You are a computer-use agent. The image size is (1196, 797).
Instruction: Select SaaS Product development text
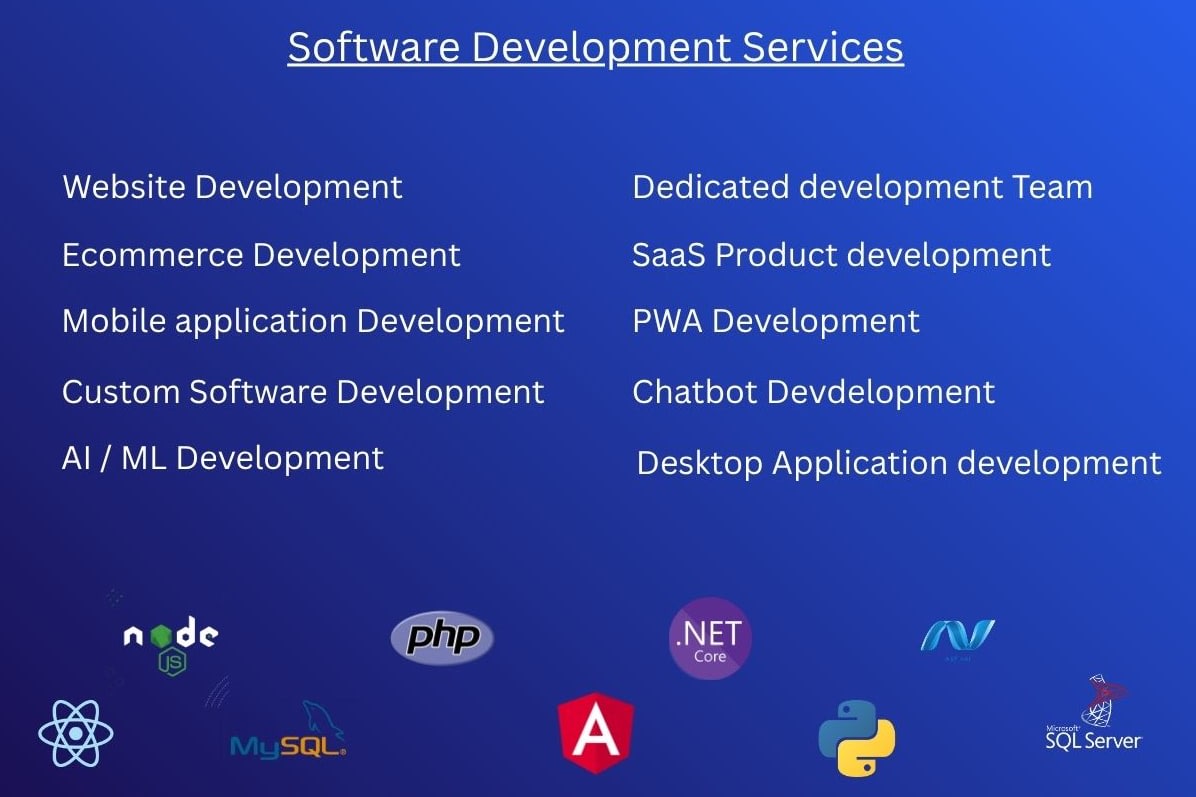[x=841, y=255]
